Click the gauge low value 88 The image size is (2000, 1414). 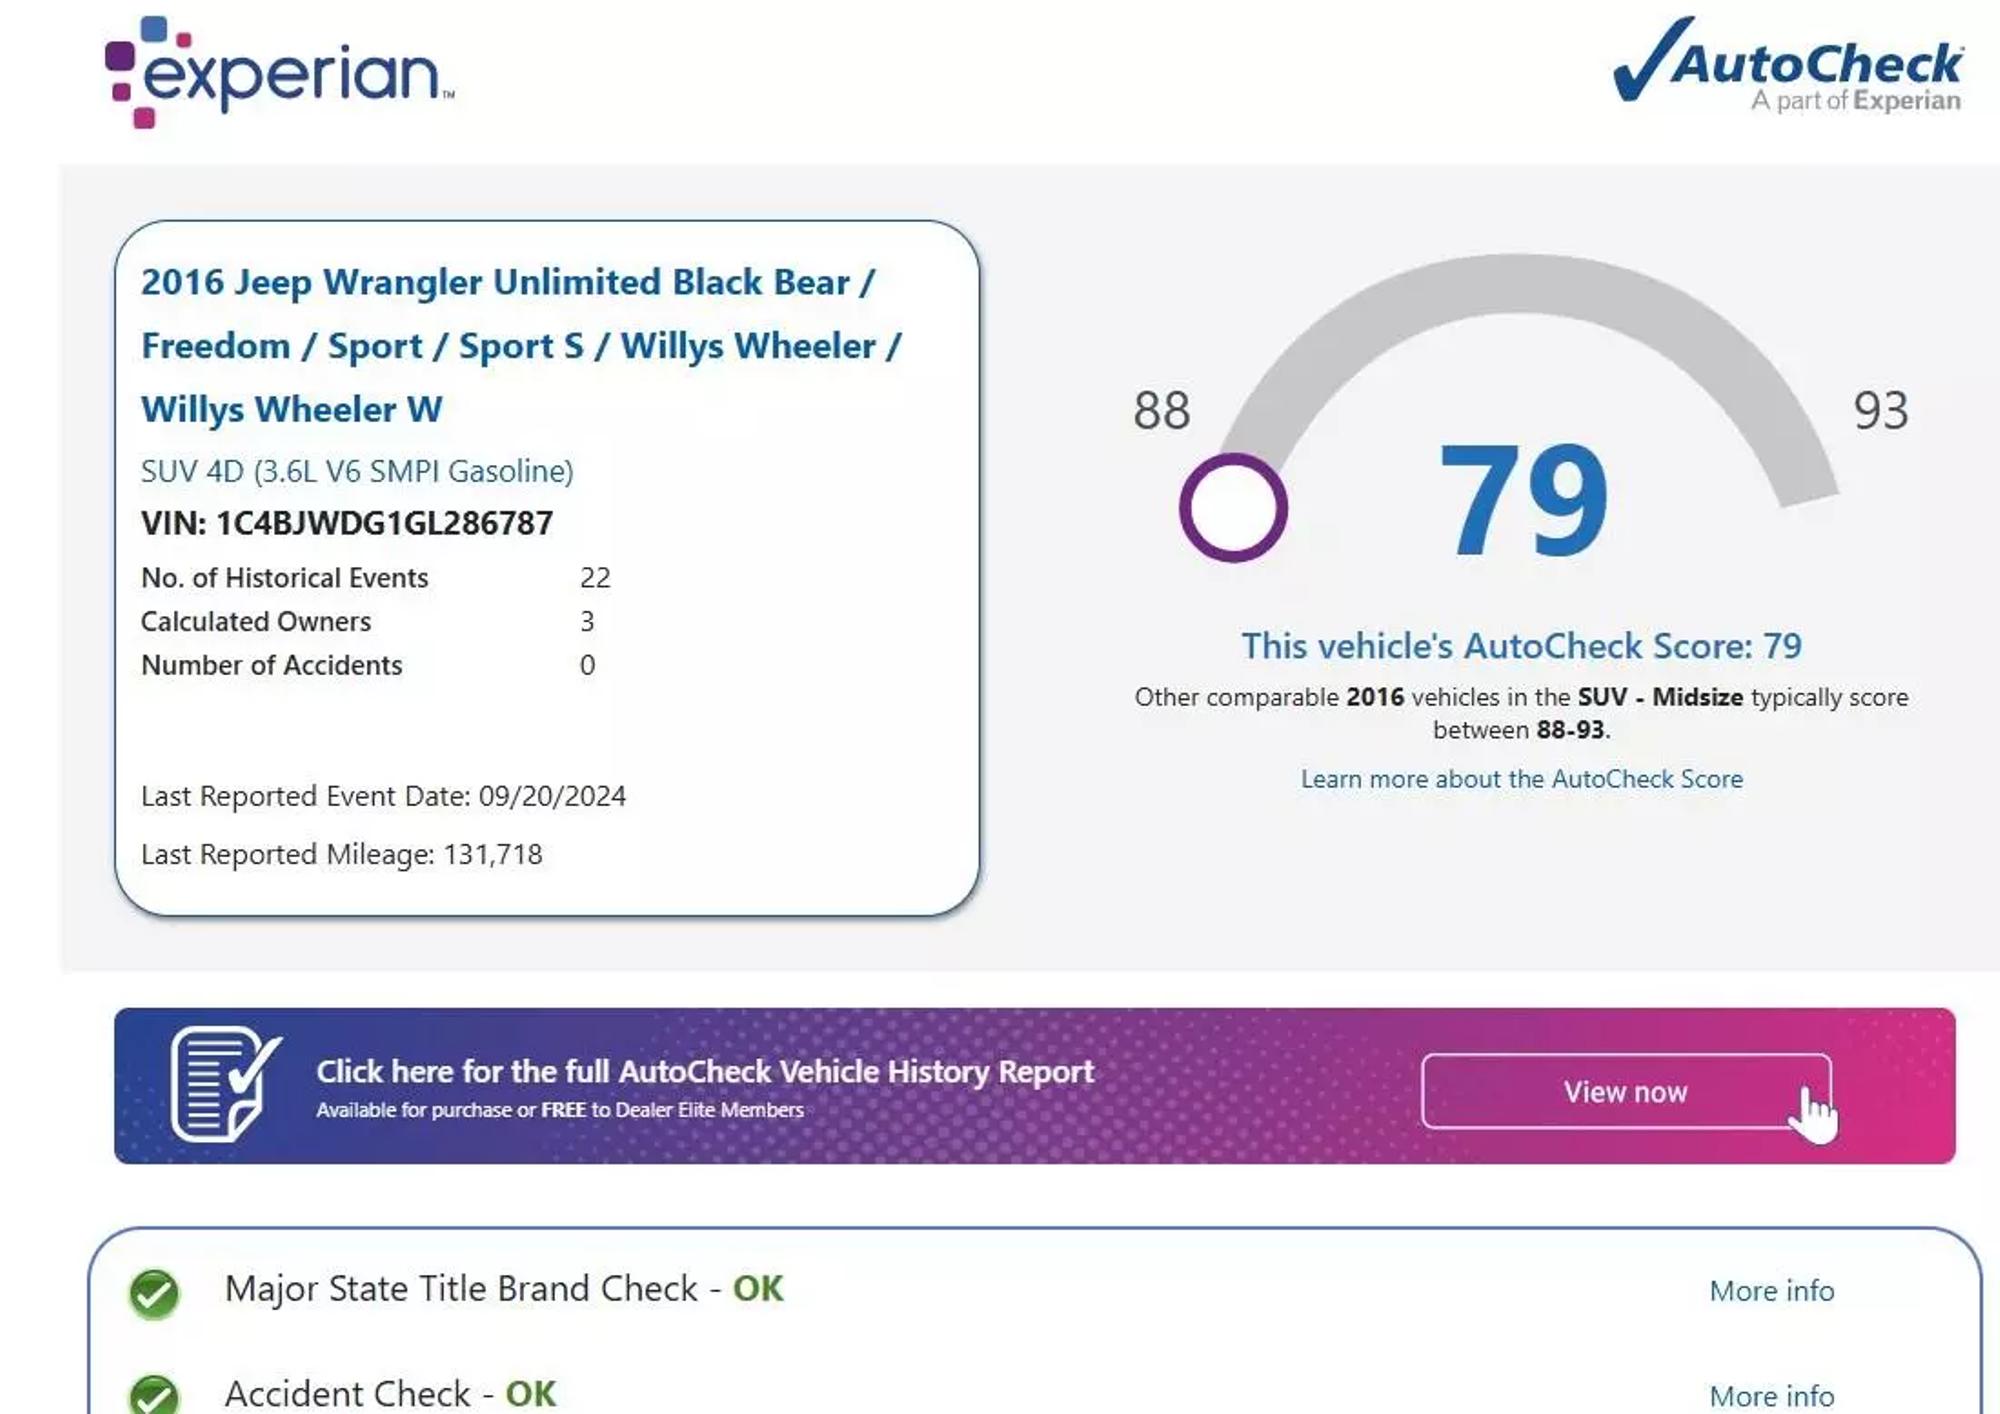(1161, 410)
